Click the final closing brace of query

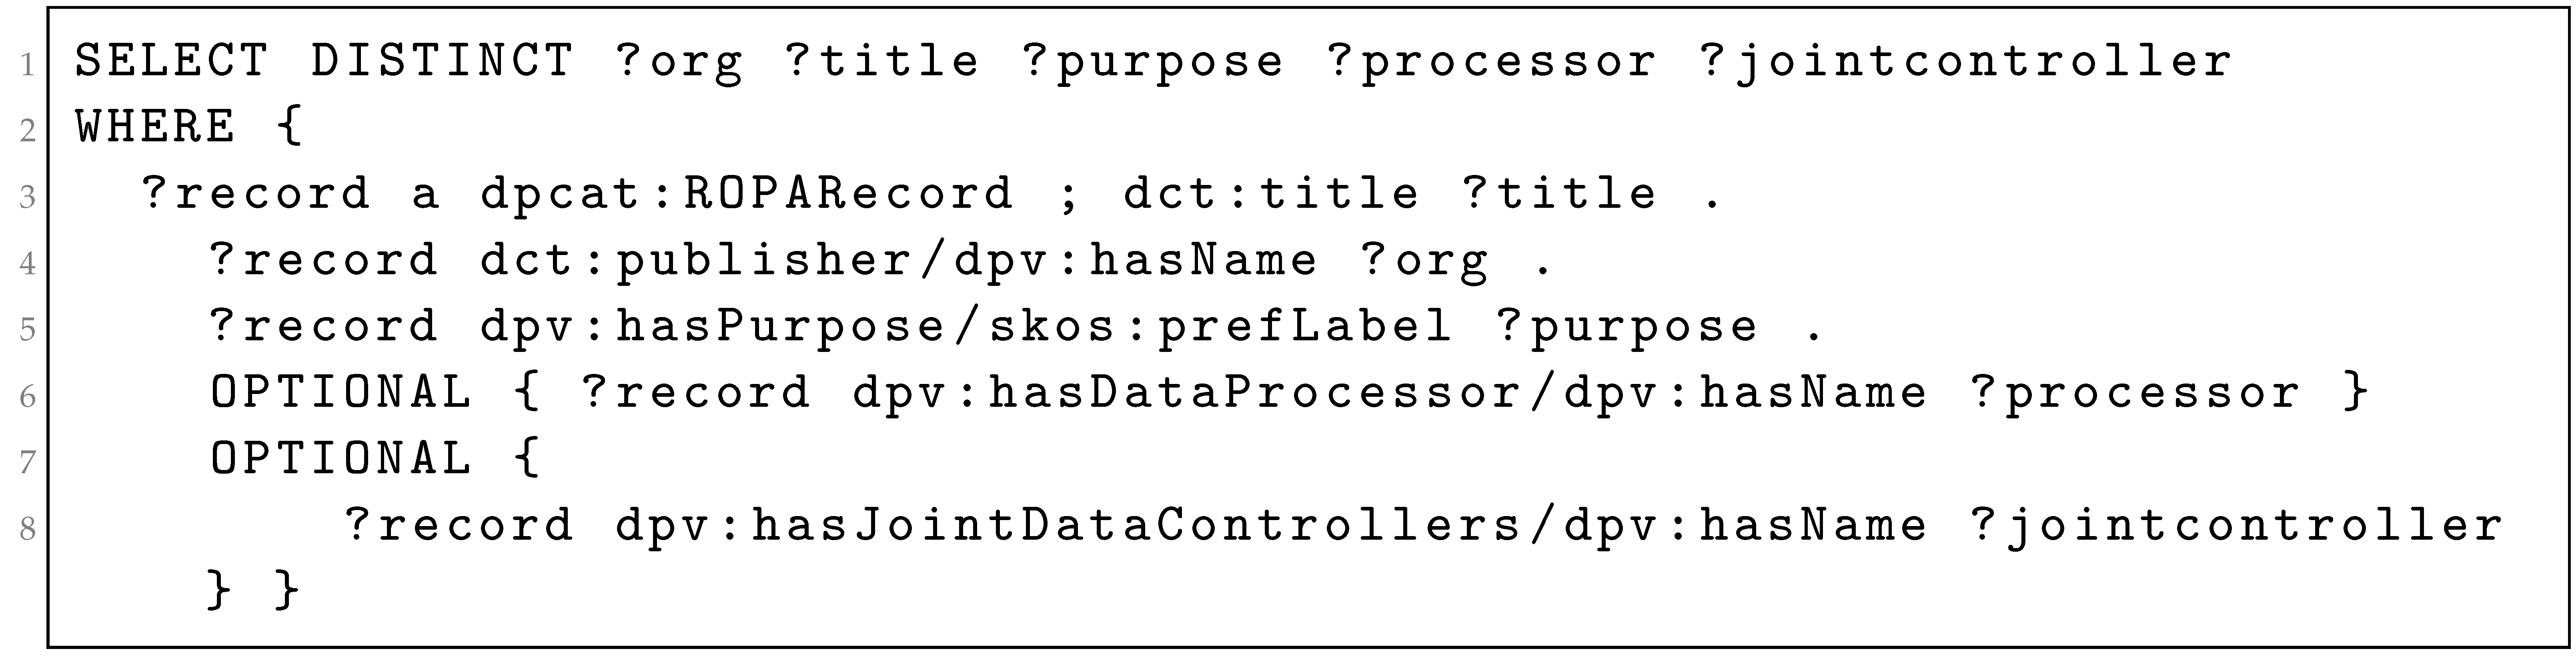(x=287, y=590)
